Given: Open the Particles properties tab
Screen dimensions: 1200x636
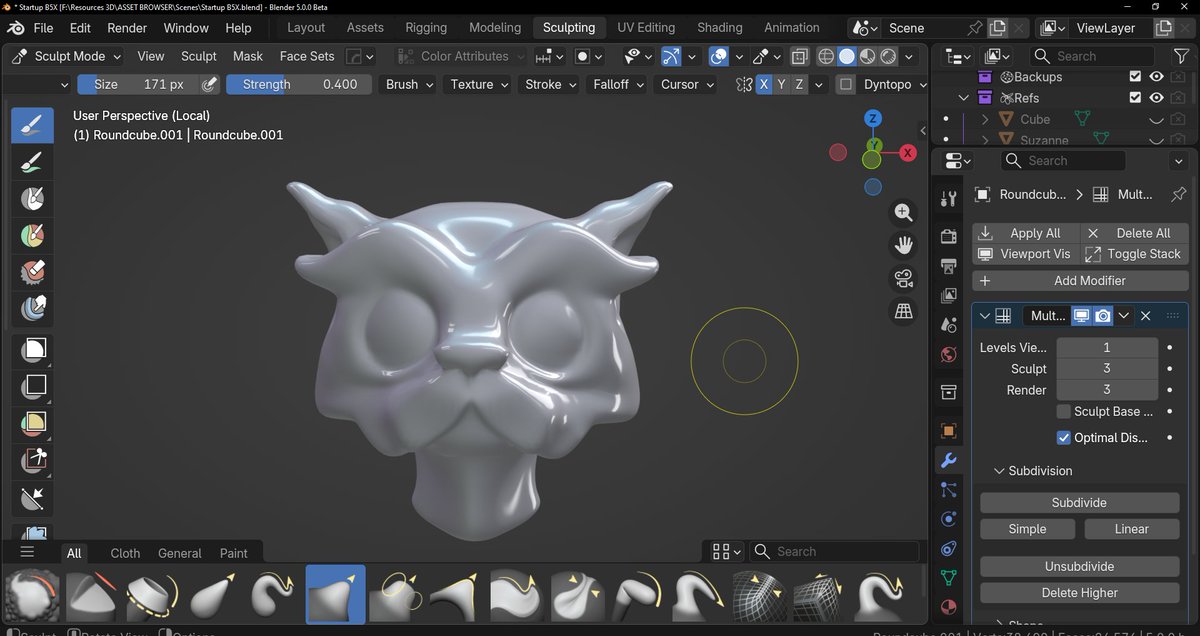Looking at the screenshot, I should 949,490.
